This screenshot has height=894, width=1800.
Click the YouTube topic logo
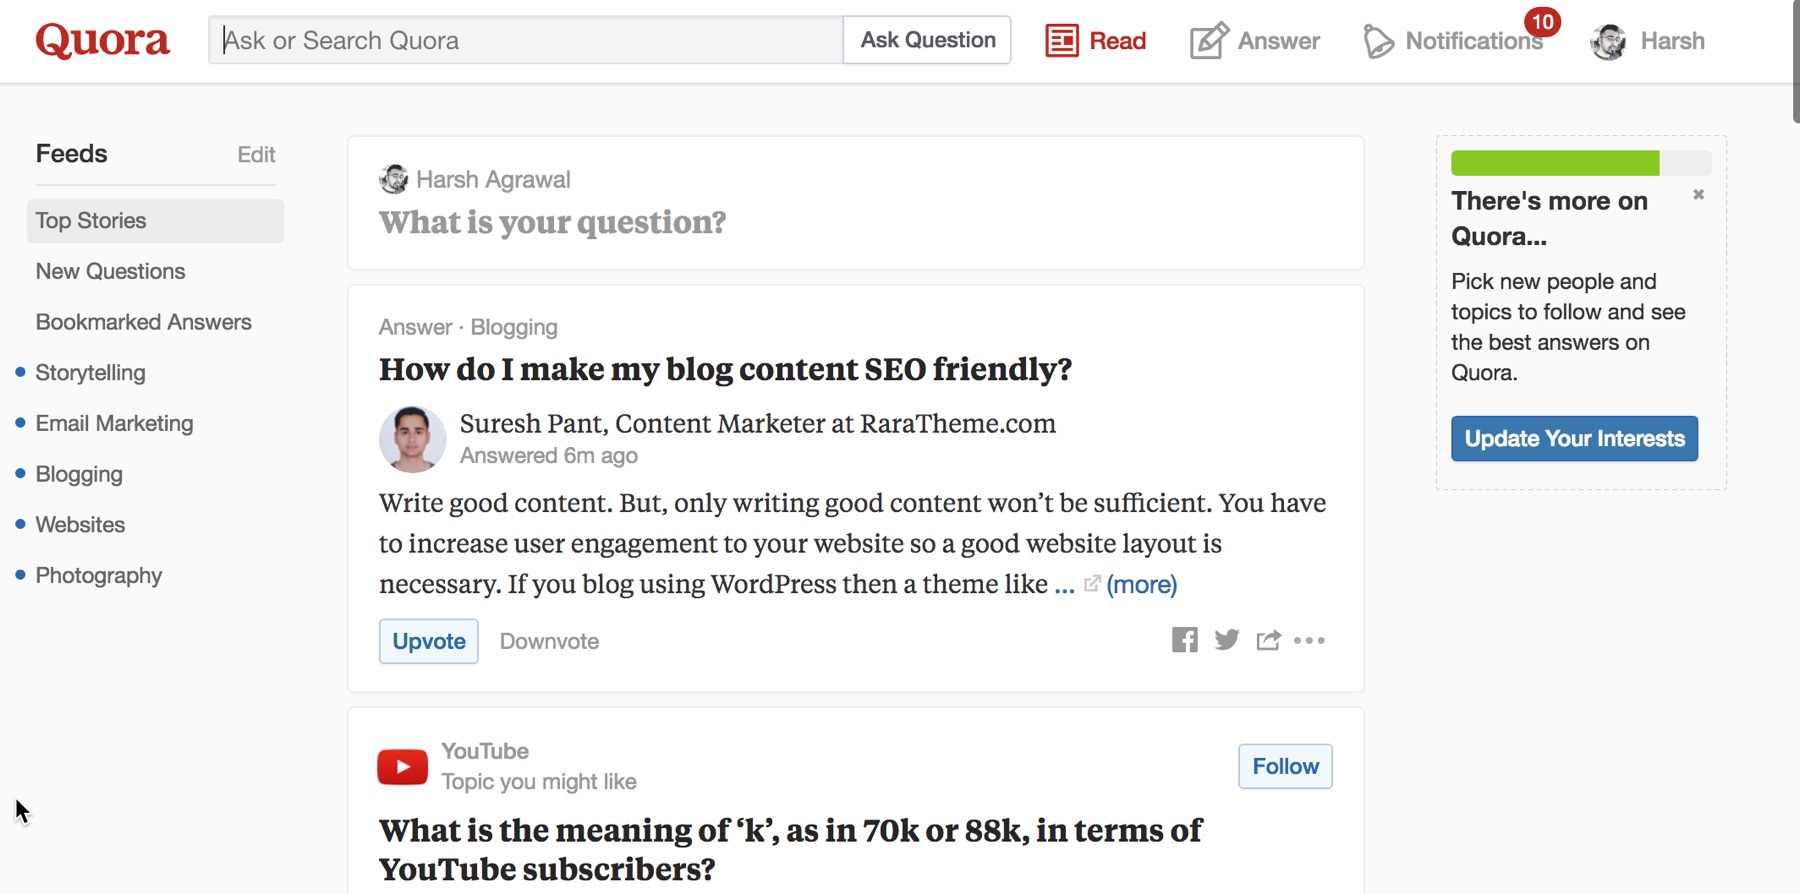(402, 767)
